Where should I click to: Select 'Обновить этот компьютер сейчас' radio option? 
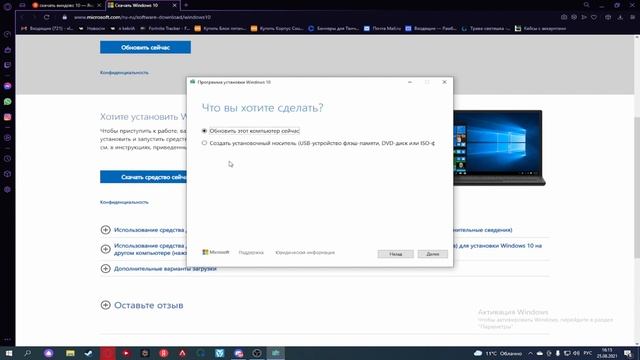[204, 131]
